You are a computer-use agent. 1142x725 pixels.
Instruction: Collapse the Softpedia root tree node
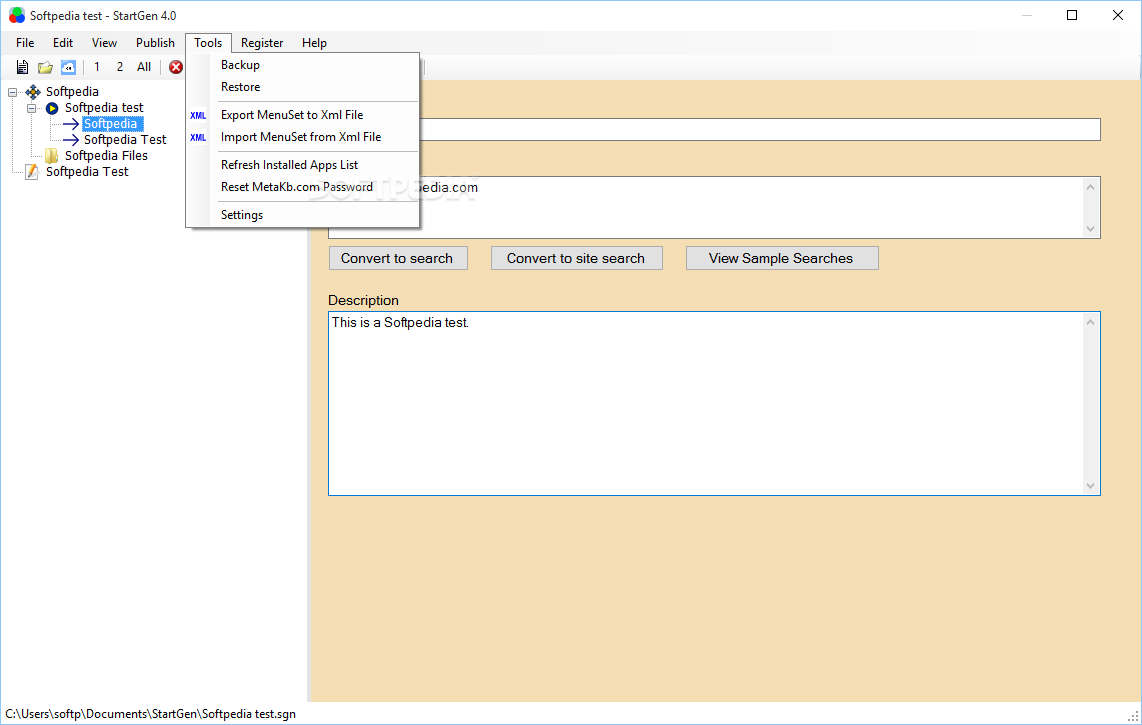point(12,92)
